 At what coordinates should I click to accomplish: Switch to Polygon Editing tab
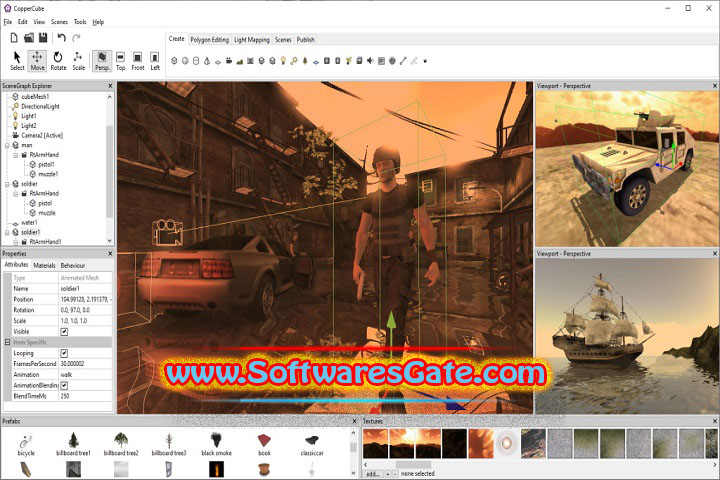point(209,40)
